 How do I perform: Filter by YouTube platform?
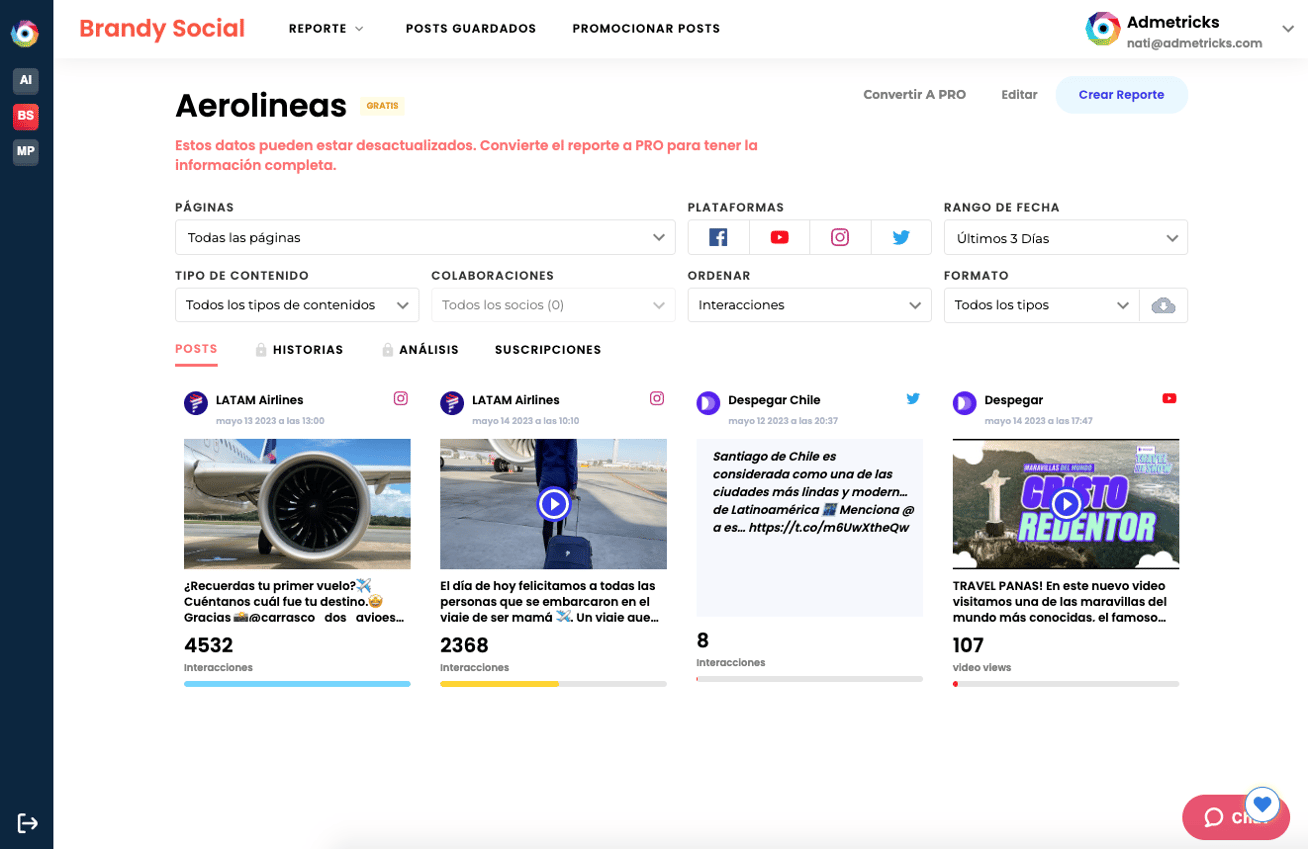click(779, 237)
